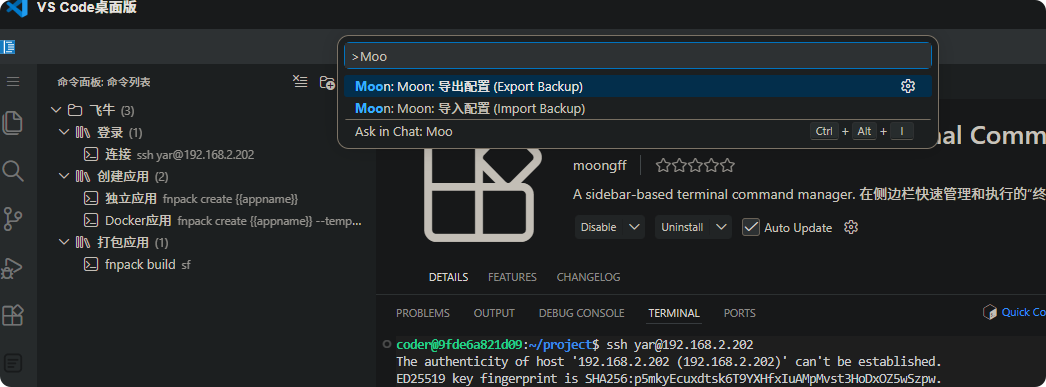The width and height of the screenshot is (1046, 387).
Task: Choose Ask in Chat: Moo option
Action: pos(638,131)
